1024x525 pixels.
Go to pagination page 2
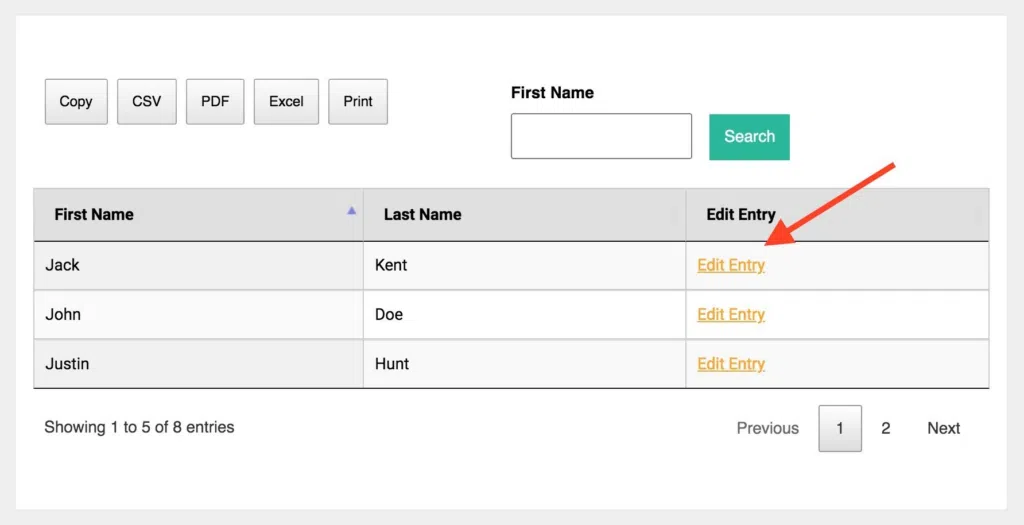click(x=886, y=428)
